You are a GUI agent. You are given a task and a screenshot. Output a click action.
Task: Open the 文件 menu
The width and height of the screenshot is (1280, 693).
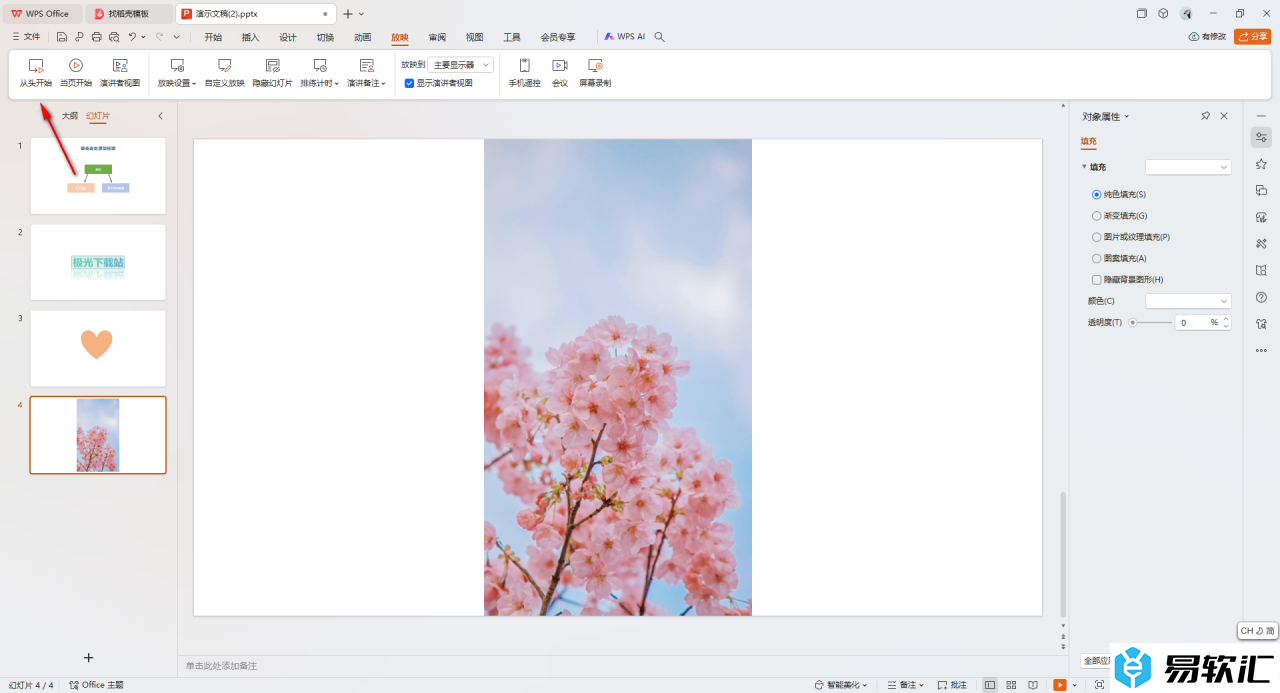coord(27,37)
